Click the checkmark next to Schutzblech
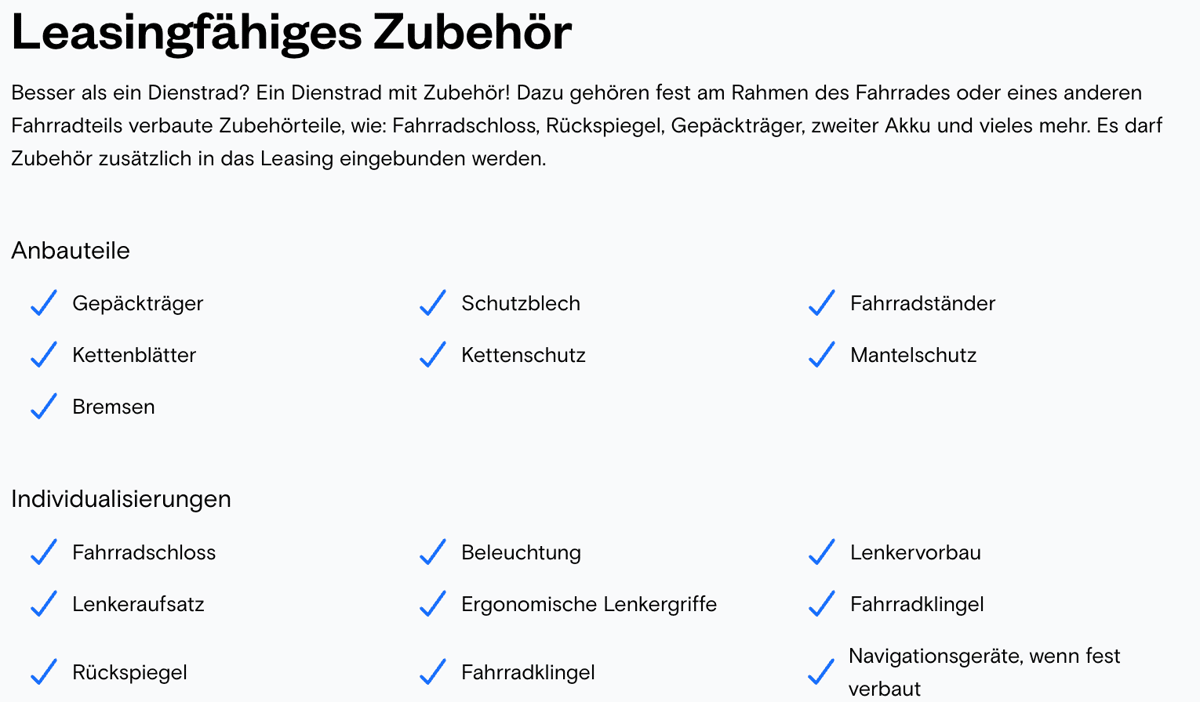The image size is (1200, 702). tap(432, 303)
